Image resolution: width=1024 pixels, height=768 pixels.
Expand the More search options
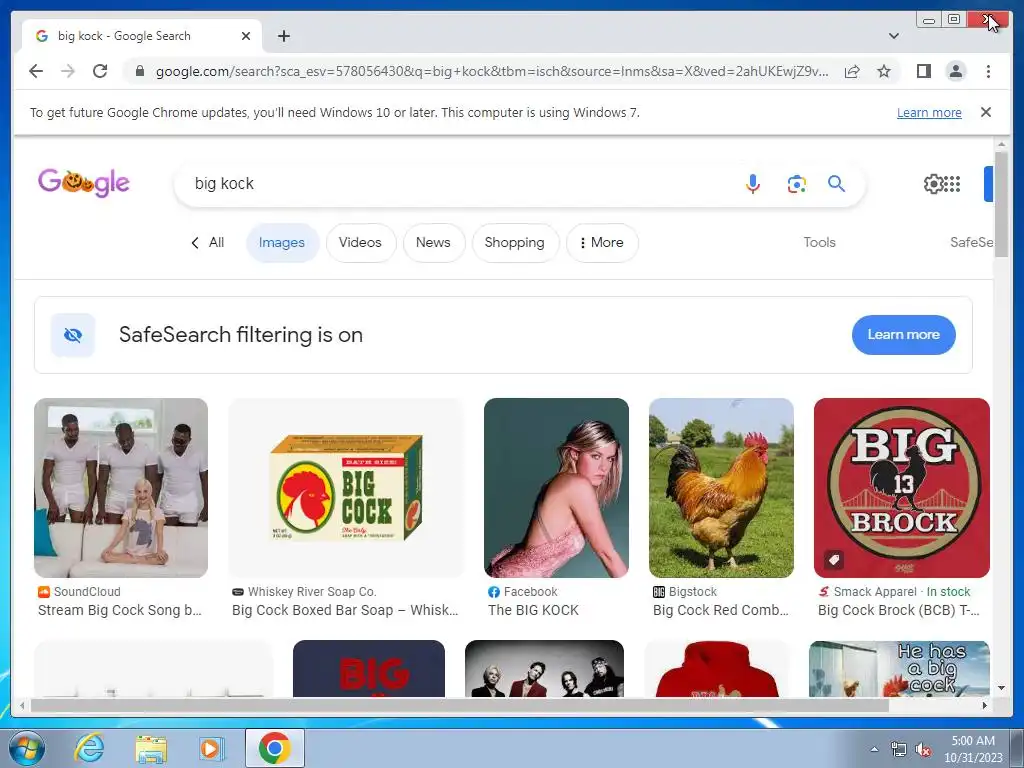601,243
